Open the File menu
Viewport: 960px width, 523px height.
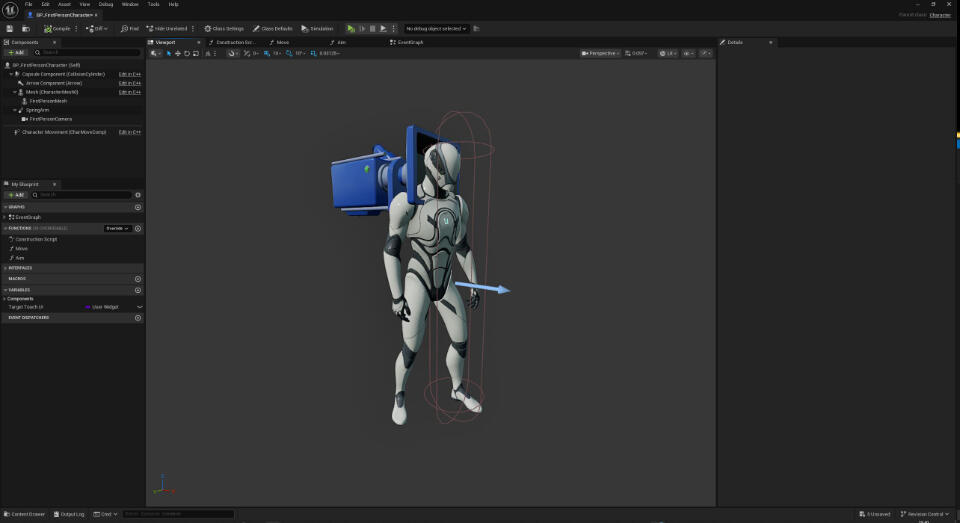(x=28, y=4)
